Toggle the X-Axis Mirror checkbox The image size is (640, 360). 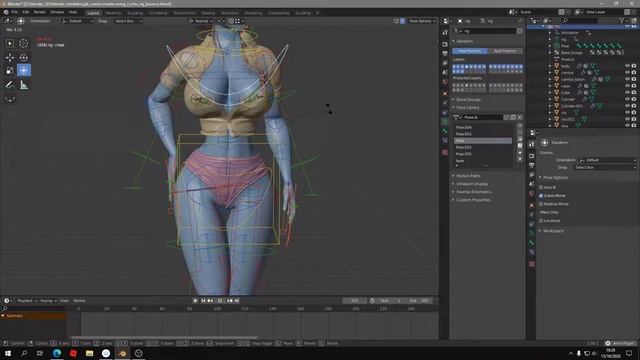click(541, 196)
